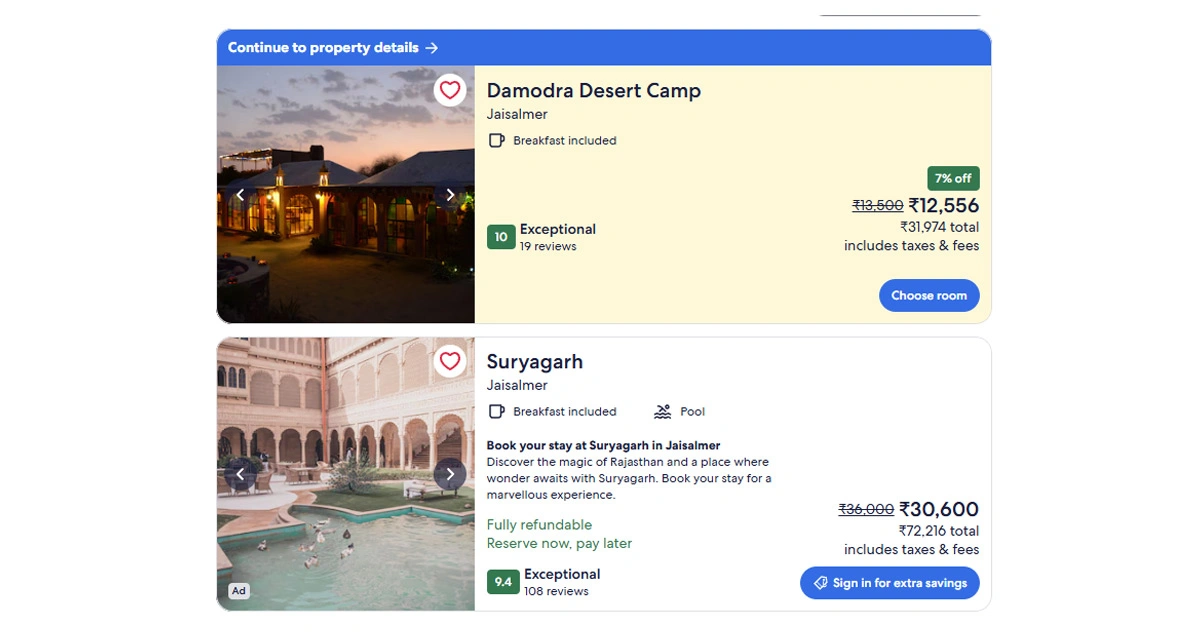Go to previous Suryagarh photo
Viewport: 1202px width, 634px height.
click(240, 474)
